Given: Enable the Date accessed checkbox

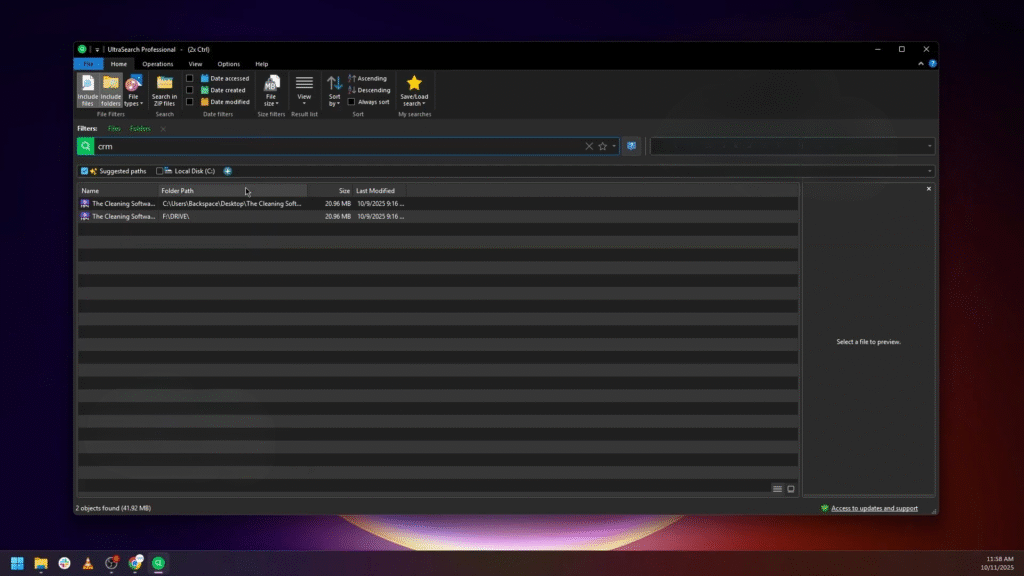Looking at the screenshot, I should pyautogui.click(x=190, y=78).
